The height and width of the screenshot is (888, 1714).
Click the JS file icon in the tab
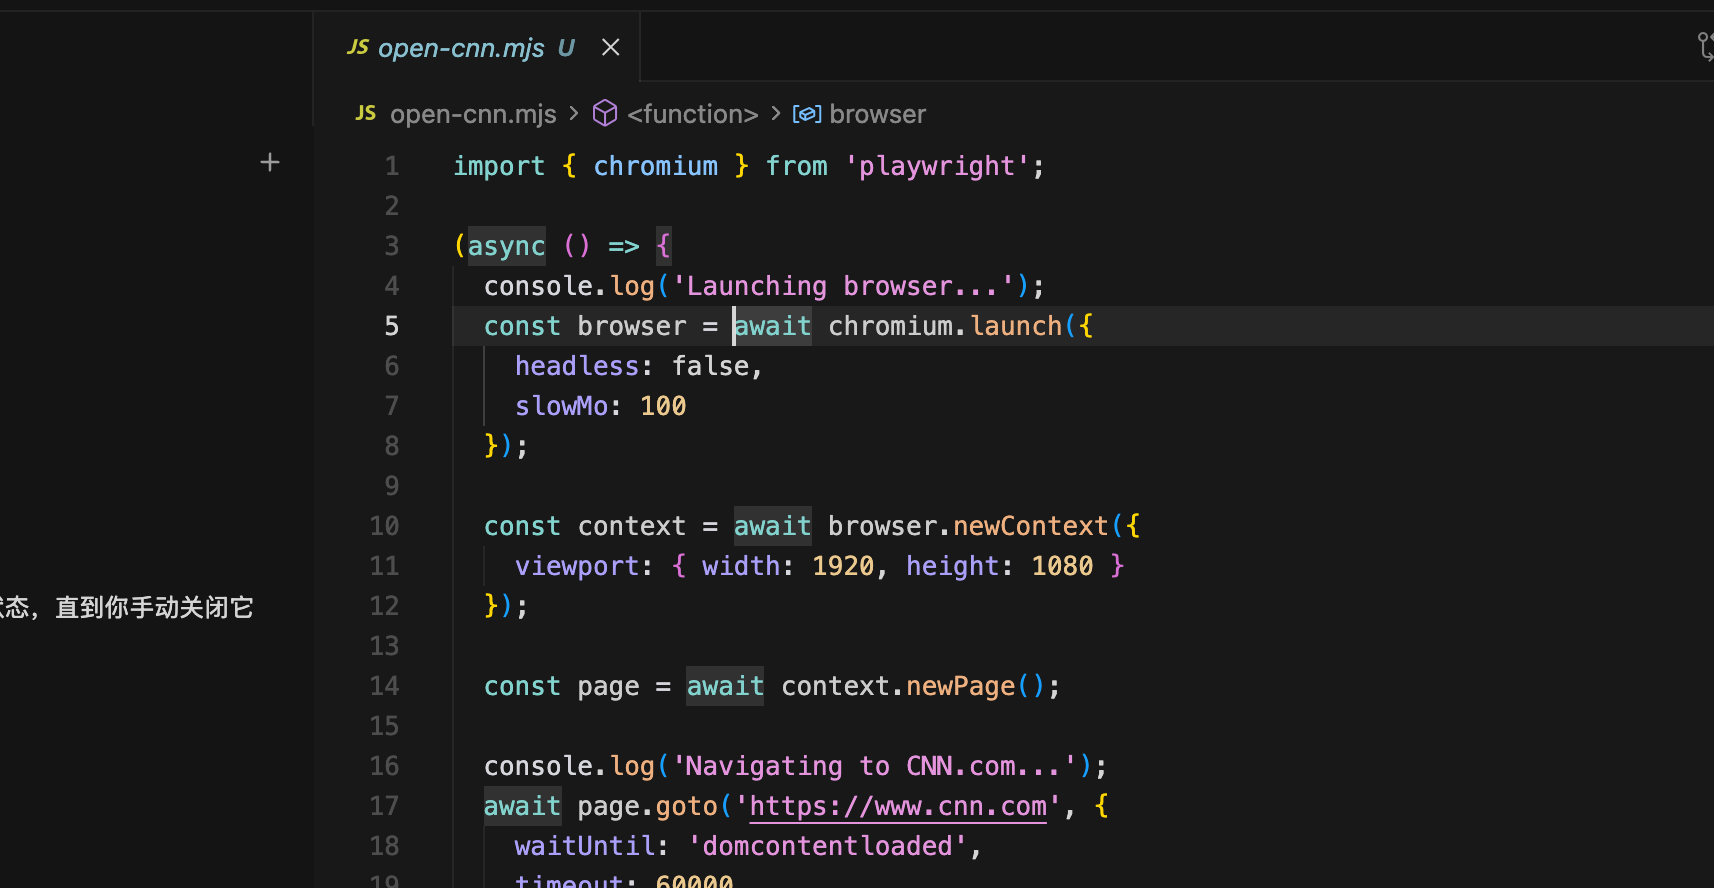coord(357,47)
